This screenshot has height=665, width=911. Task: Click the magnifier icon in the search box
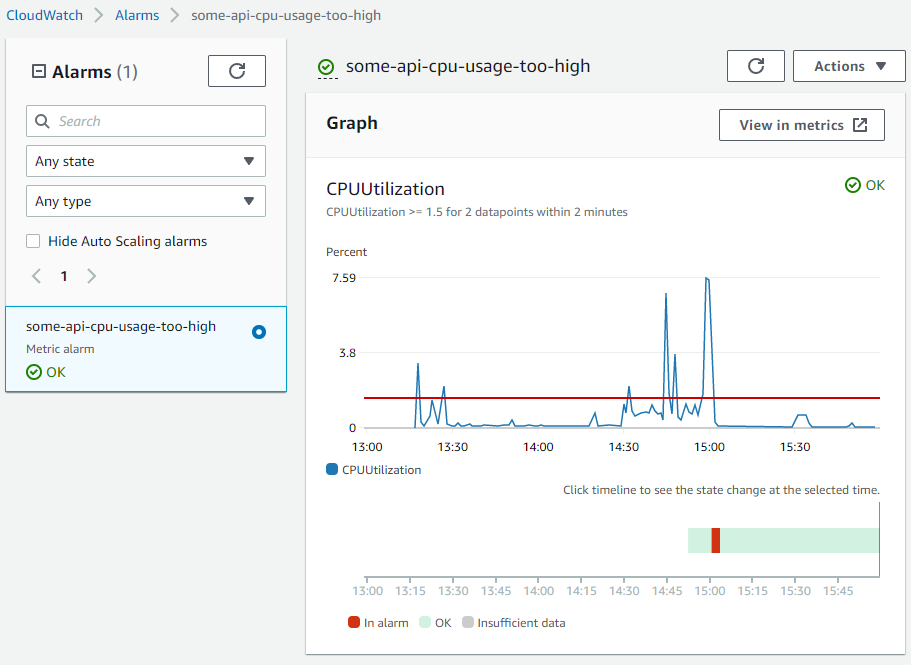[41, 120]
